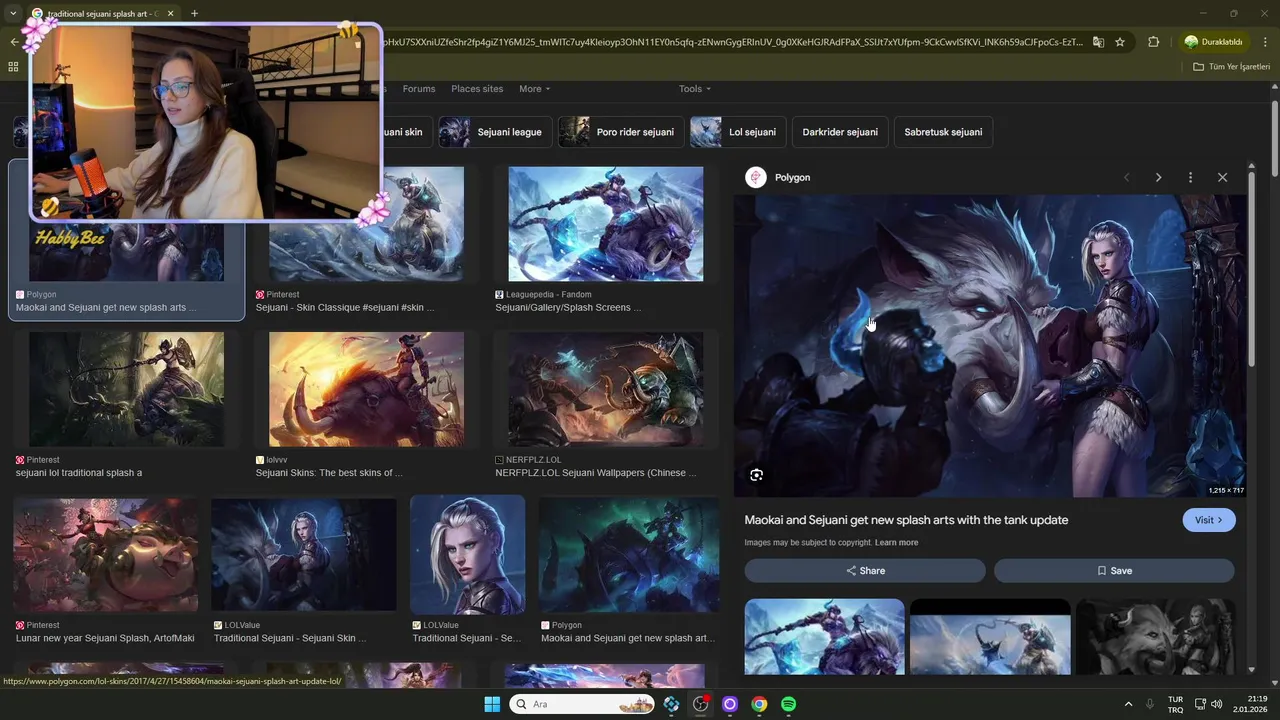The image size is (1280, 720).
Task: Open Google Chrome from the taskbar
Action: pos(759,704)
